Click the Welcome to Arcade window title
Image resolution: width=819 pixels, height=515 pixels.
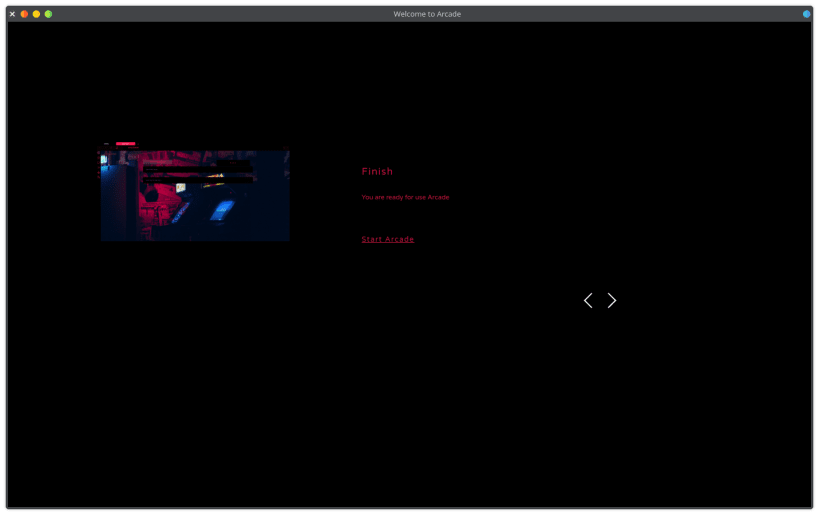[427, 14]
